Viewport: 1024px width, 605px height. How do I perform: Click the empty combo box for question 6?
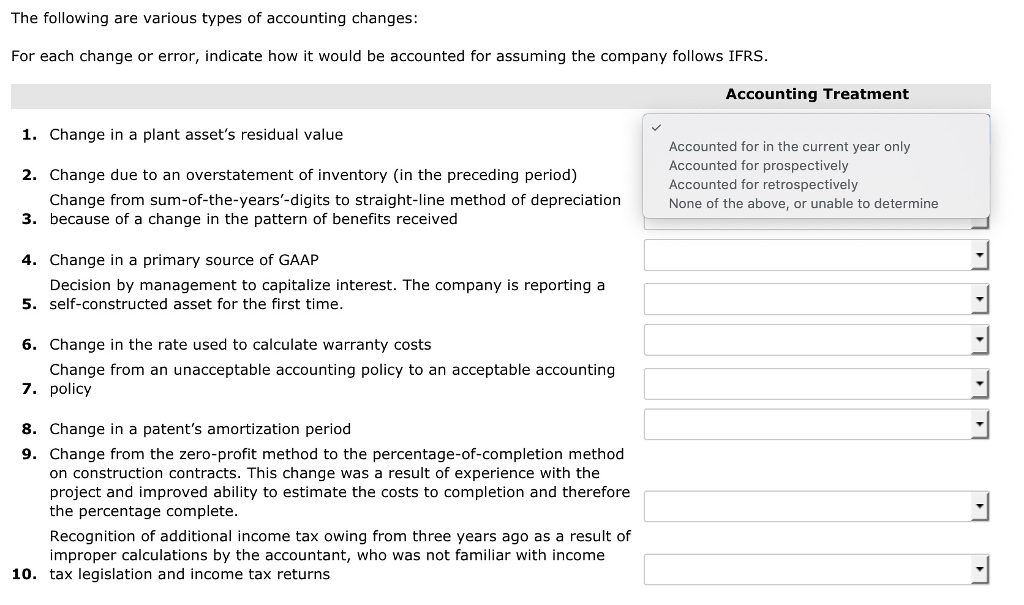click(810, 339)
